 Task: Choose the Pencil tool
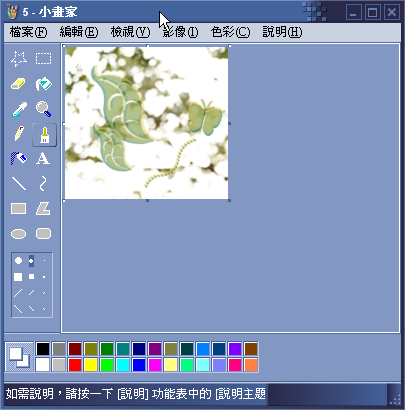[x=19, y=134]
